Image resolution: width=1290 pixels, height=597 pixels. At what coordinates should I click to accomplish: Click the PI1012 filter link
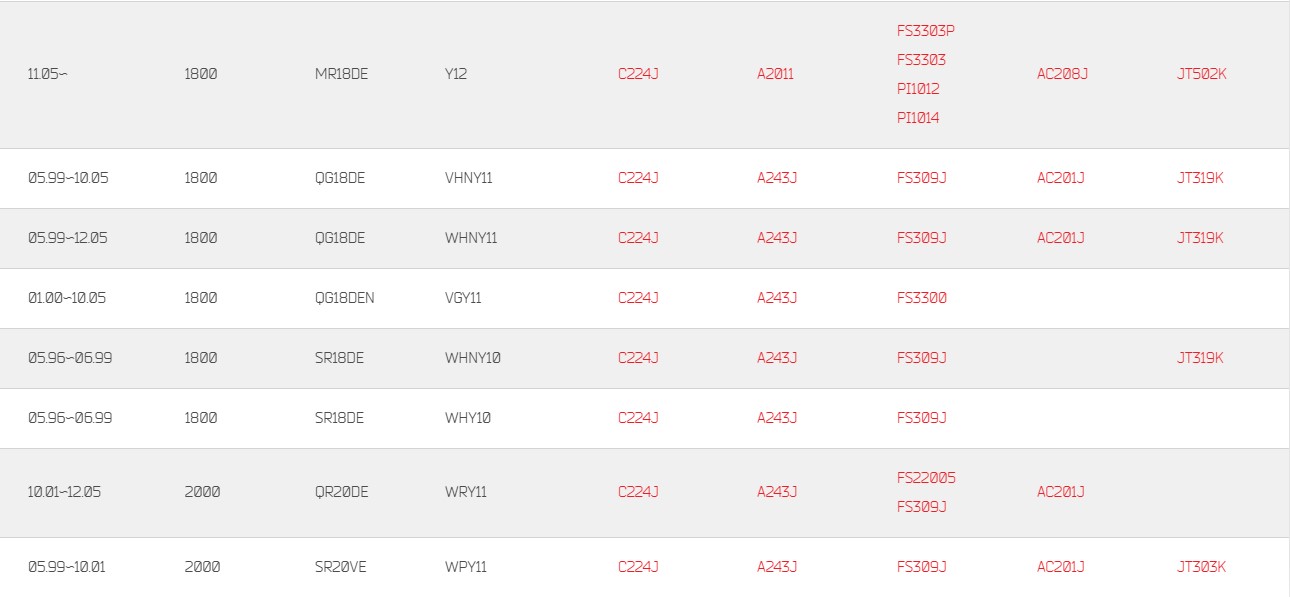918,88
